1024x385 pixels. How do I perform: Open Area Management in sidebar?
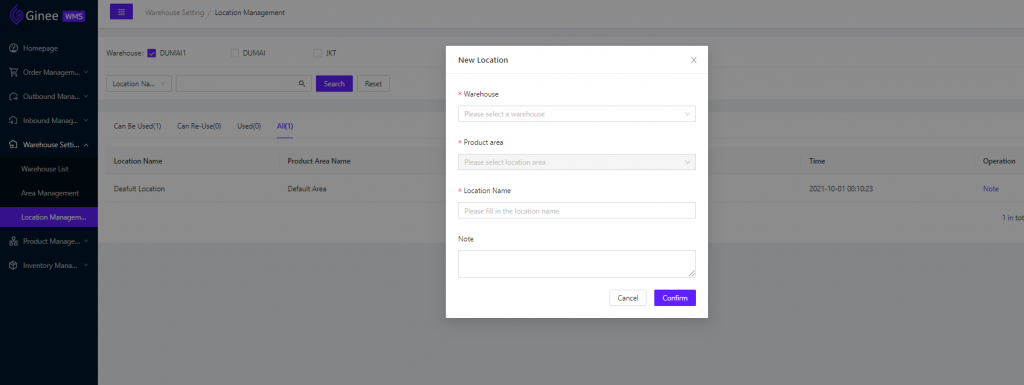(x=50, y=193)
